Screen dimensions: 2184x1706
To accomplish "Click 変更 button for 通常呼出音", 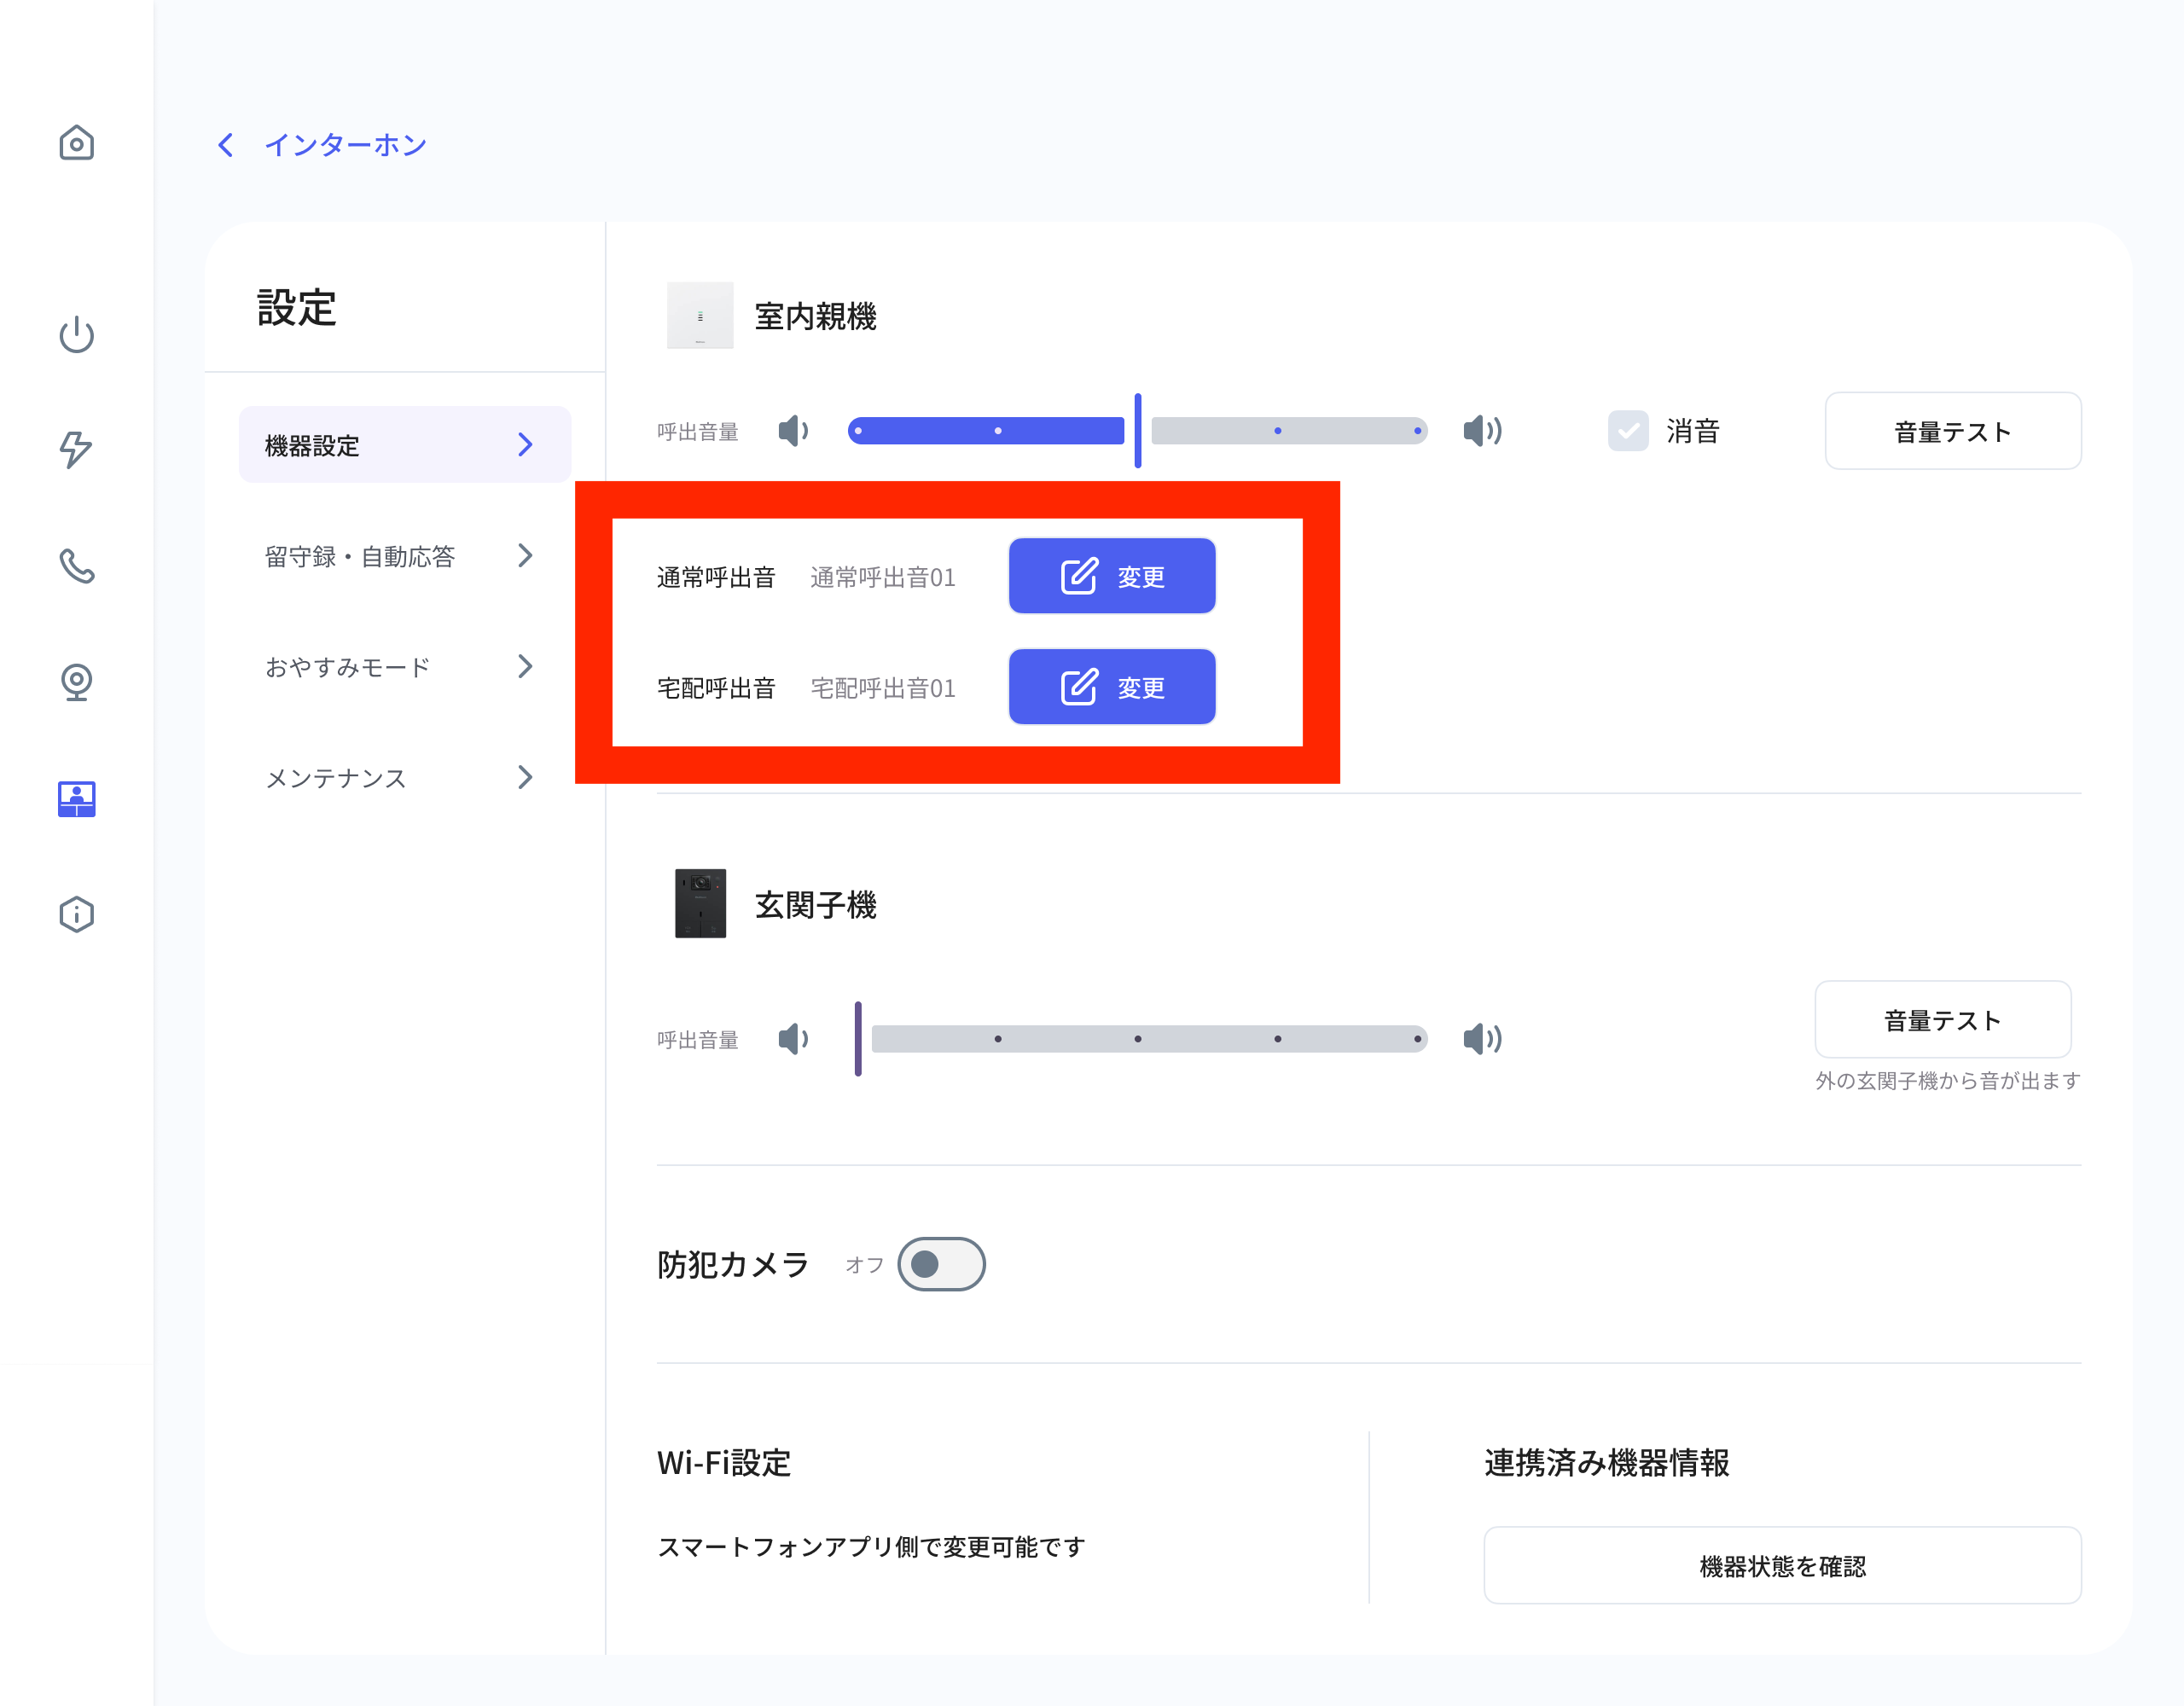I will tap(1112, 576).
